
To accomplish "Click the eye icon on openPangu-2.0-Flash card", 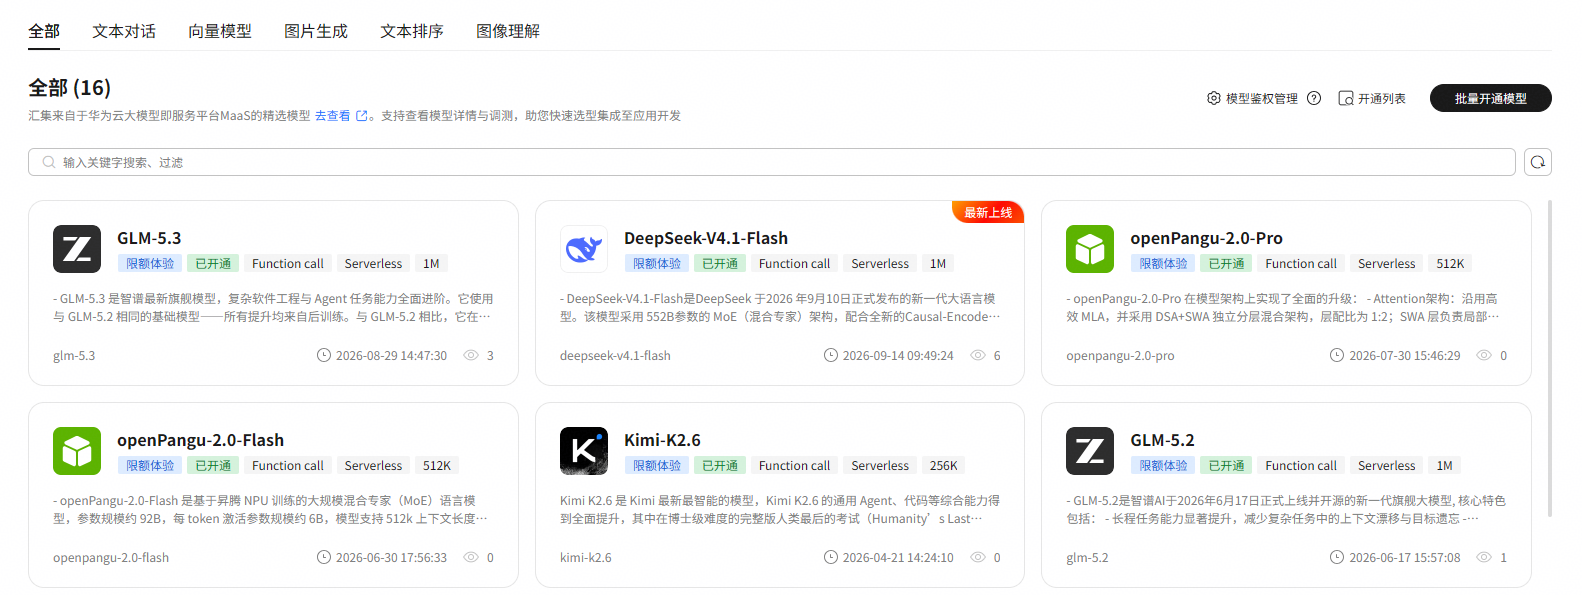I will coord(471,557).
